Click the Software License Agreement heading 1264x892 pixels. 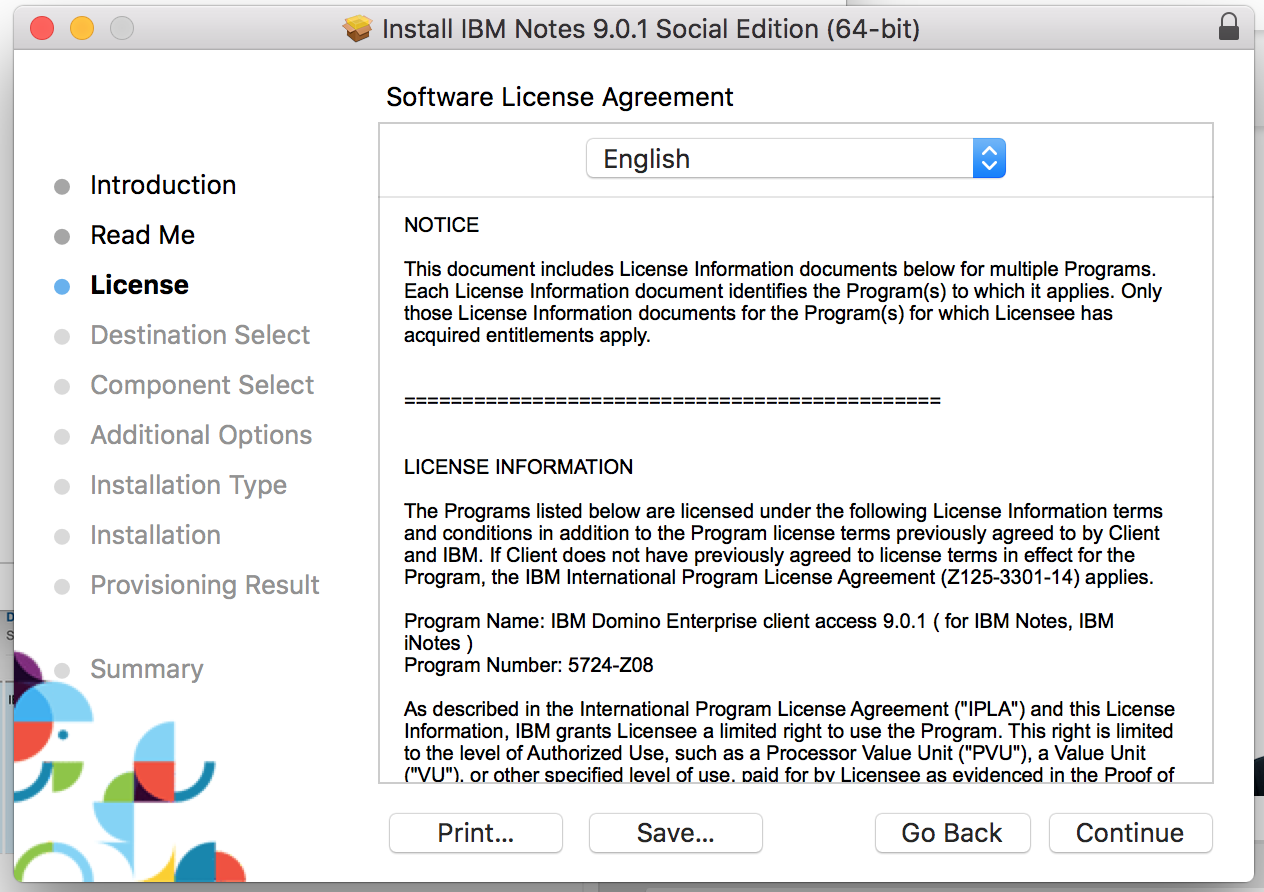point(560,97)
